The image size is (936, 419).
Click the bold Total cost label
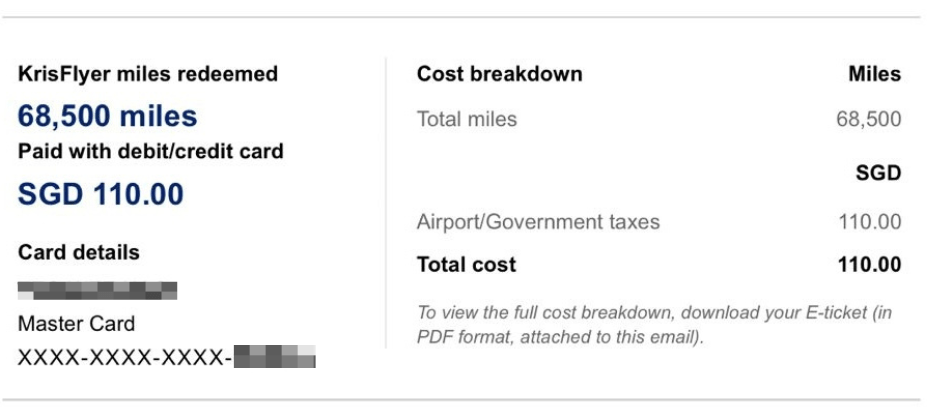tap(466, 265)
